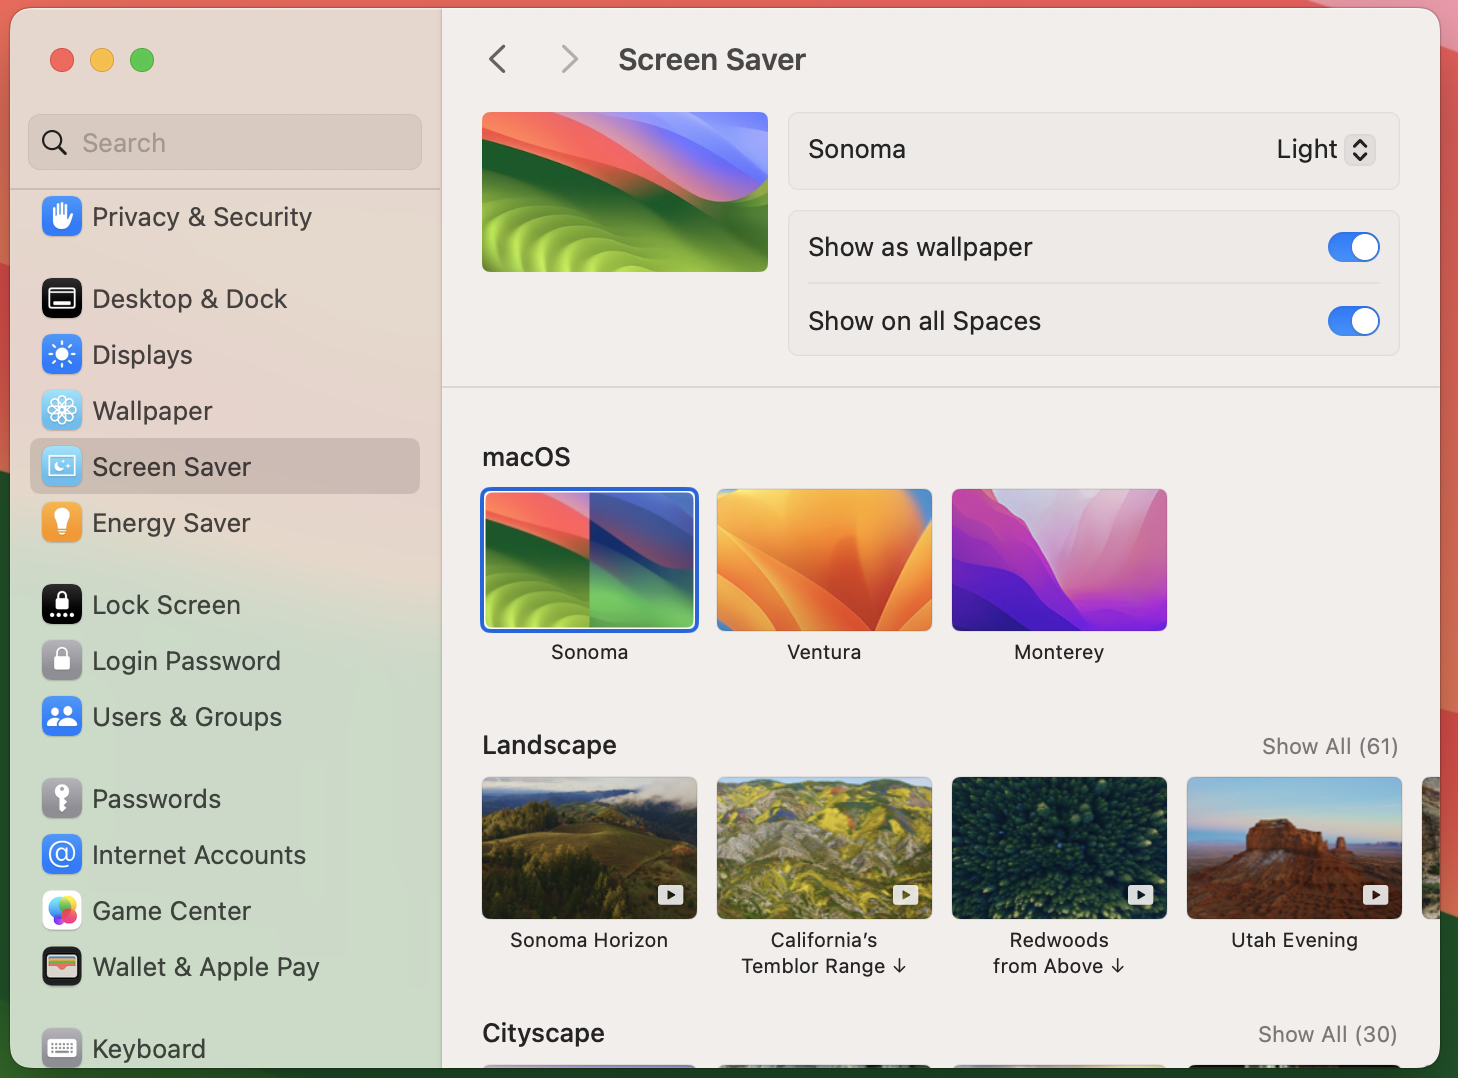1458x1078 pixels.
Task: Click video play badge on Utah Evening
Action: [x=1375, y=895]
